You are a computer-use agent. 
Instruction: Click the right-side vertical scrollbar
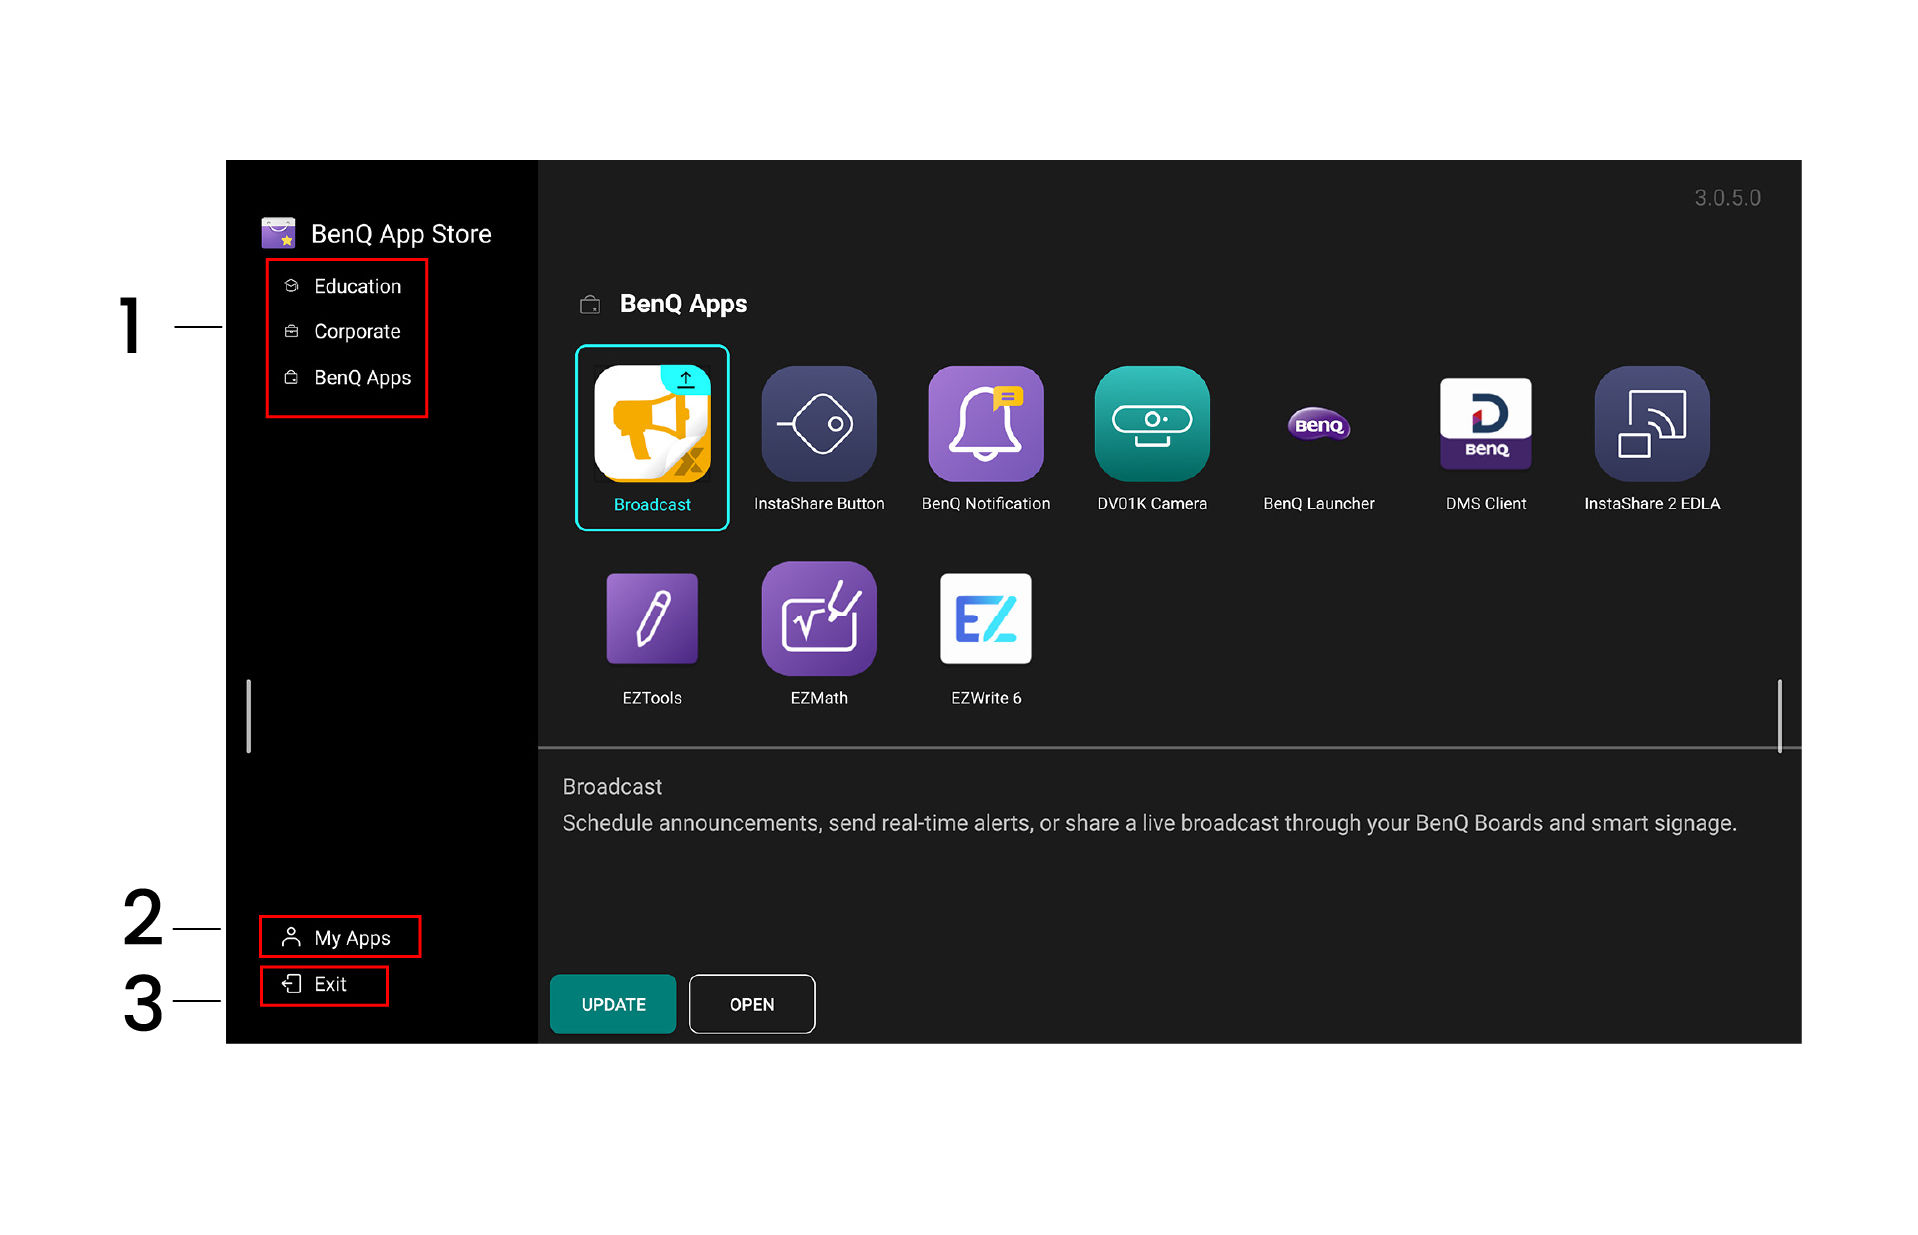(x=1779, y=716)
